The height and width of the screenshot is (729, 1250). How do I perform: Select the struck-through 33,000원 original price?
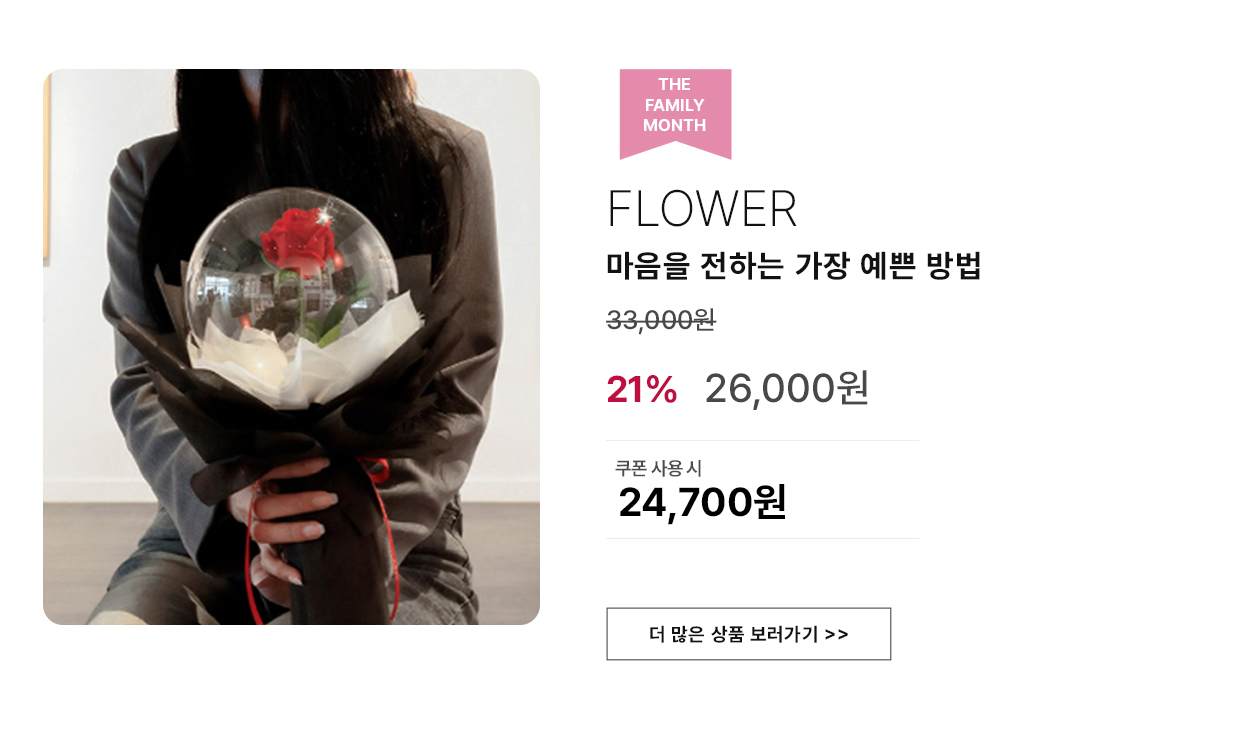coord(661,320)
